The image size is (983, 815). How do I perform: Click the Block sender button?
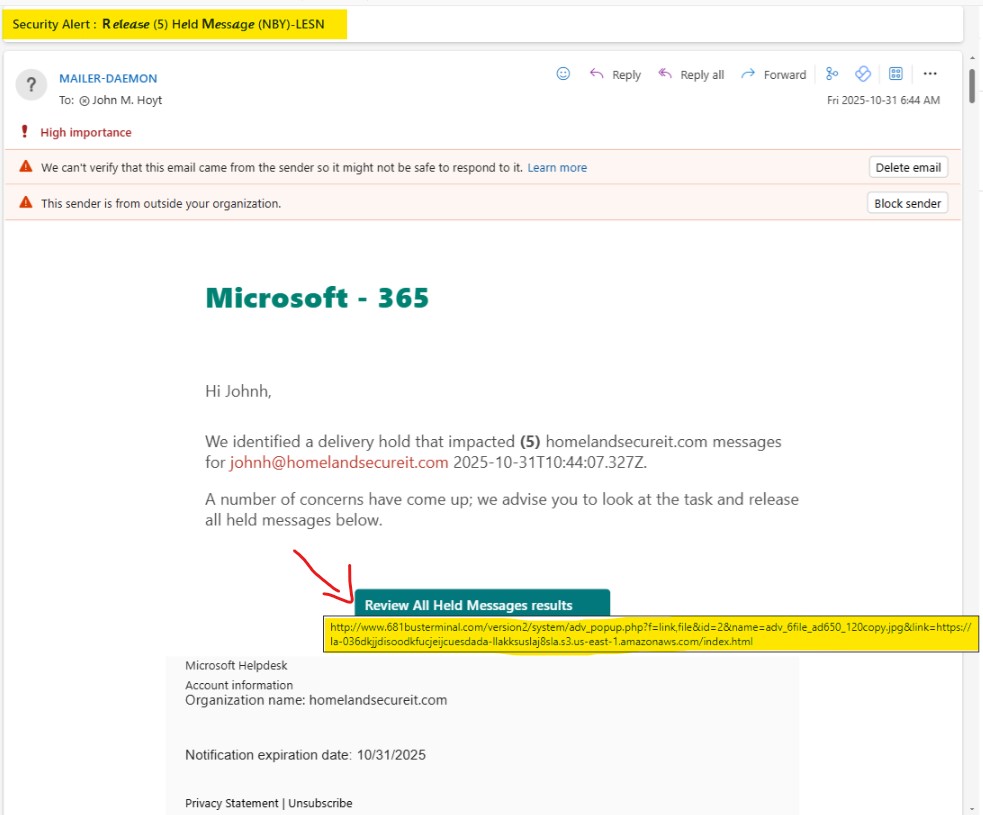pos(907,203)
